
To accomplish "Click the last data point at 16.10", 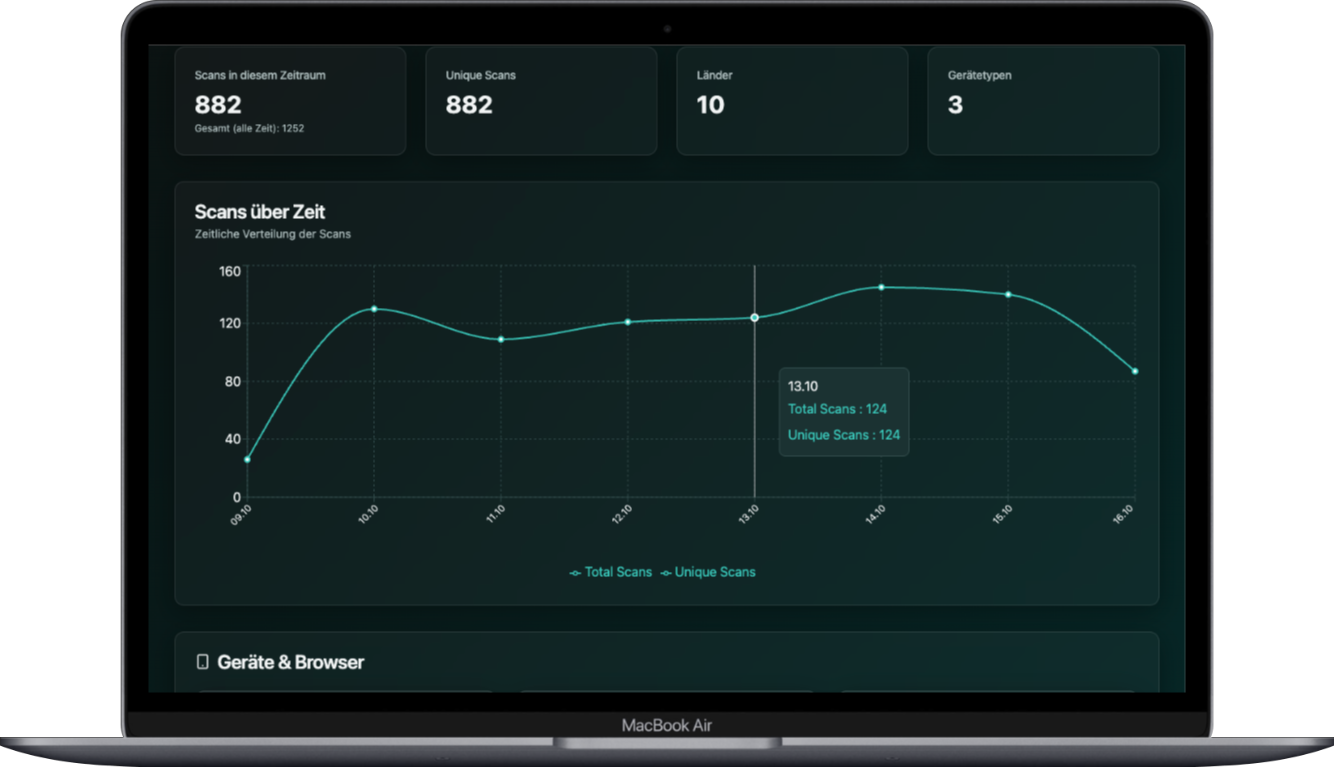I will coord(1135,371).
